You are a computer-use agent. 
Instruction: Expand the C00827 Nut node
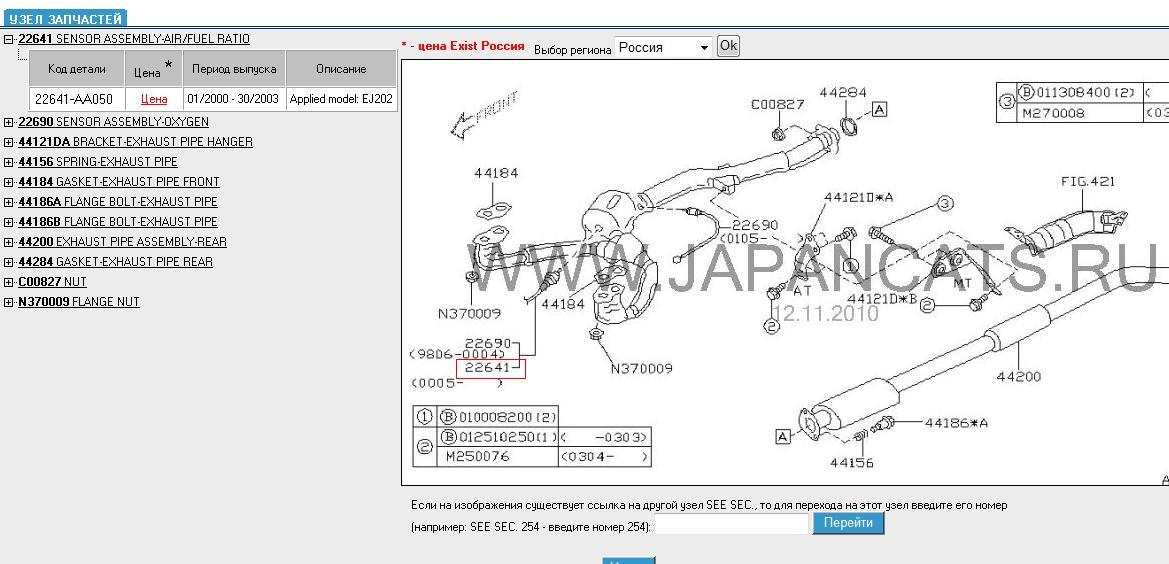9,282
